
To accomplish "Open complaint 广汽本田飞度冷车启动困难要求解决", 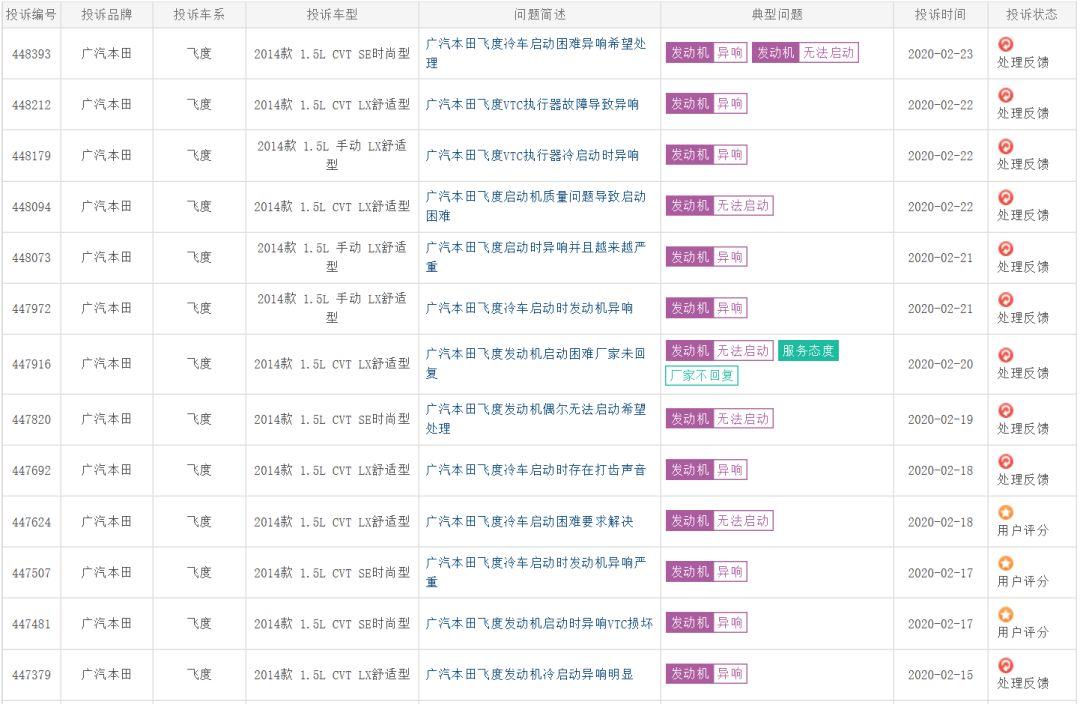I will [529, 521].
